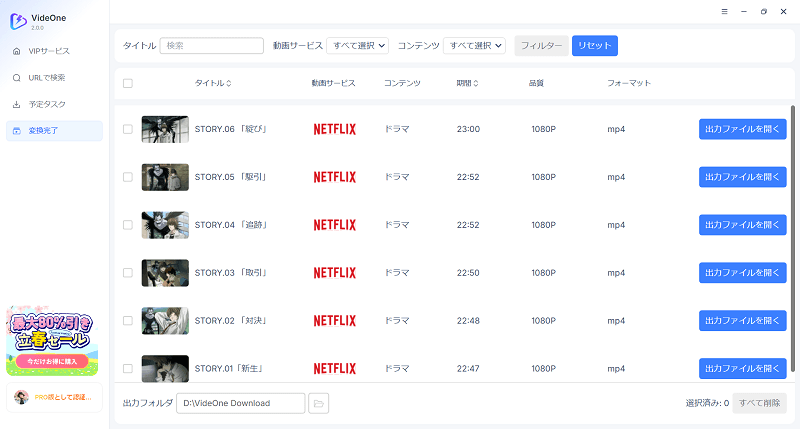This screenshot has height=429, width=800.
Task: Click the STORY.05 video thumbnail
Action: pos(165,177)
